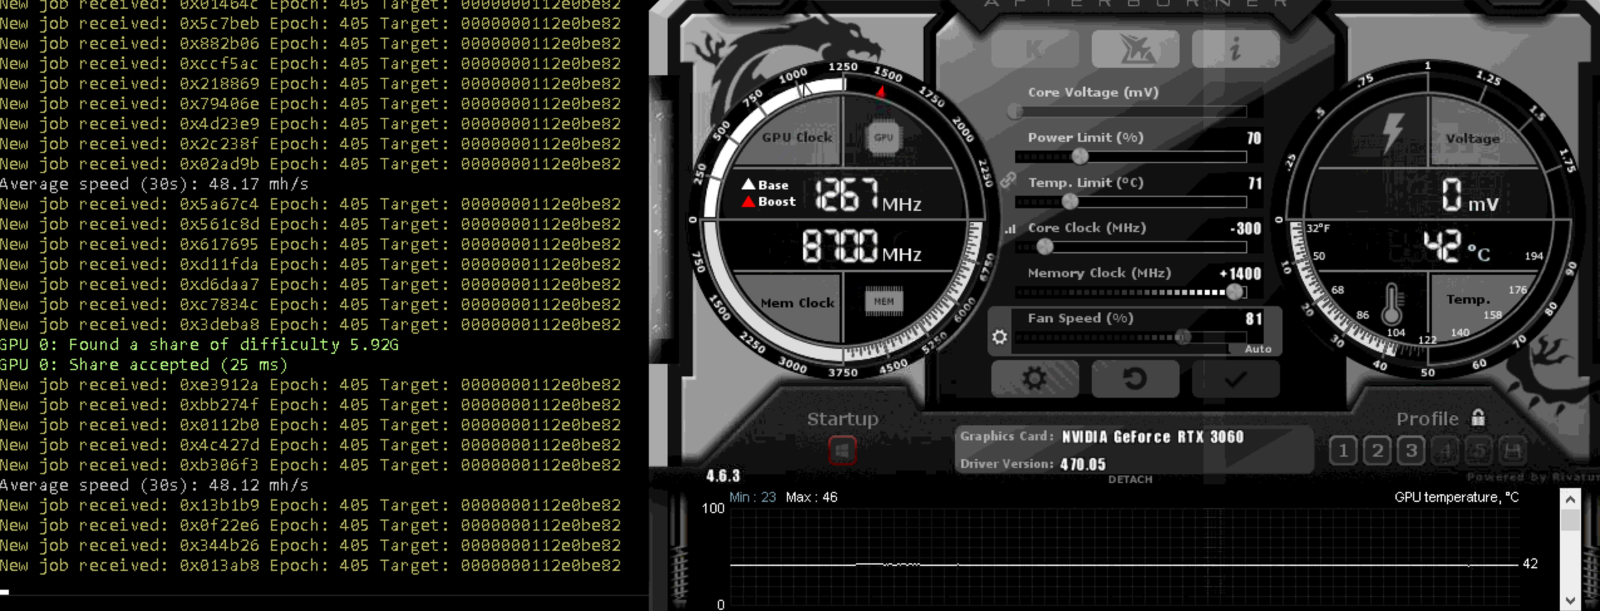Open the information i button
Image resolution: width=1600 pixels, height=611 pixels.
pyautogui.click(x=1235, y=48)
